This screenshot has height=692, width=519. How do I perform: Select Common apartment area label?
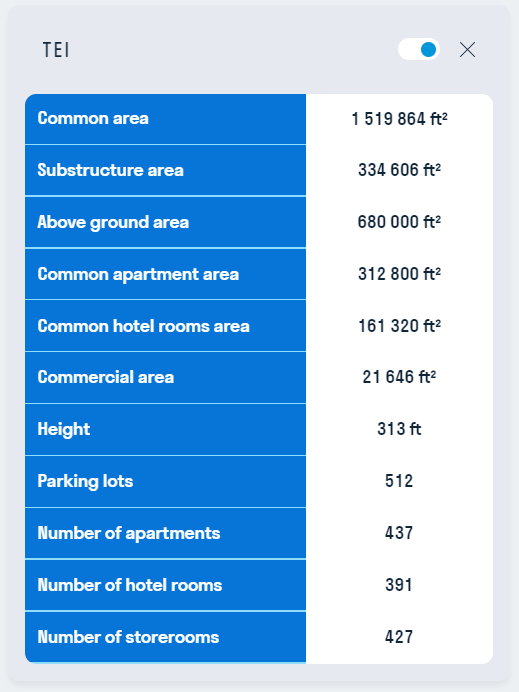click(138, 274)
